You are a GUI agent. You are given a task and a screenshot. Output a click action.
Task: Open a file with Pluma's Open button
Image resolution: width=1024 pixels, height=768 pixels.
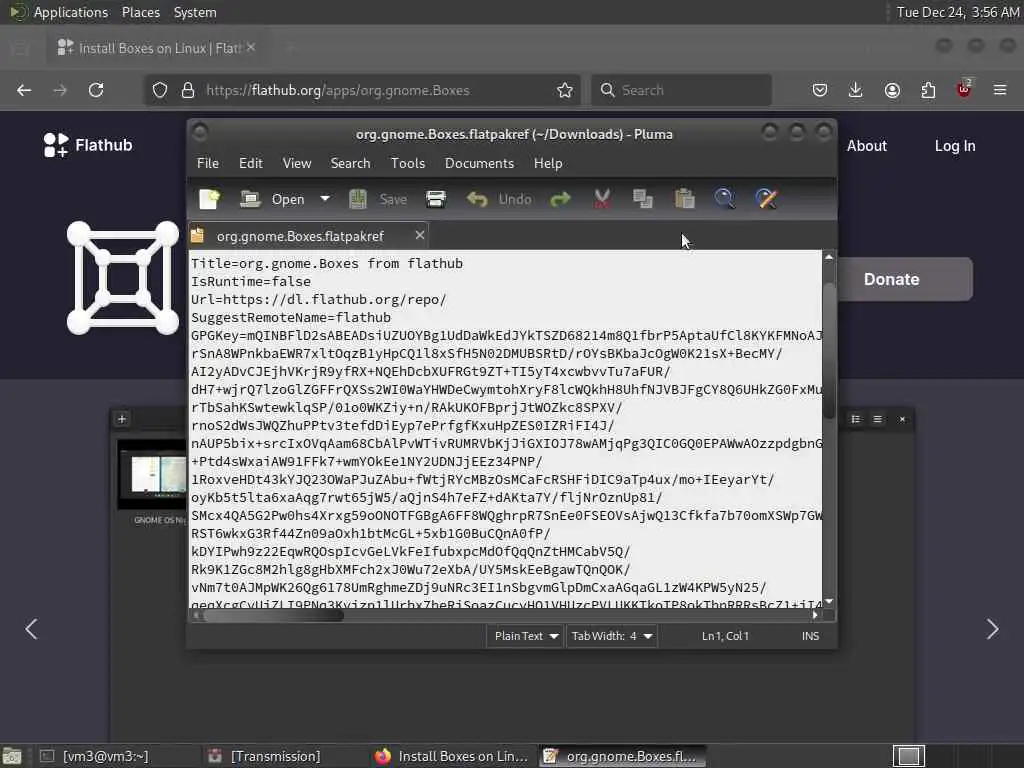[x=272, y=199]
